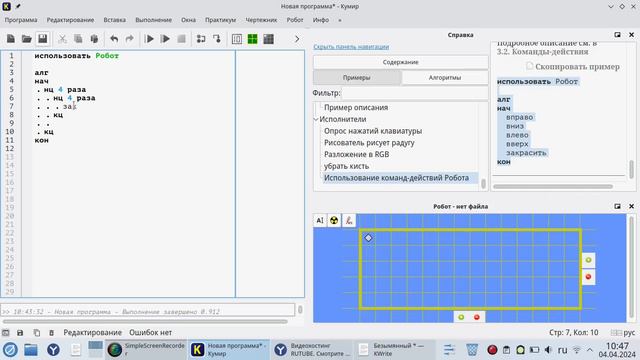Collapse the Исполнители tree node
The height and width of the screenshot is (360, 640).
click(316, 119)
